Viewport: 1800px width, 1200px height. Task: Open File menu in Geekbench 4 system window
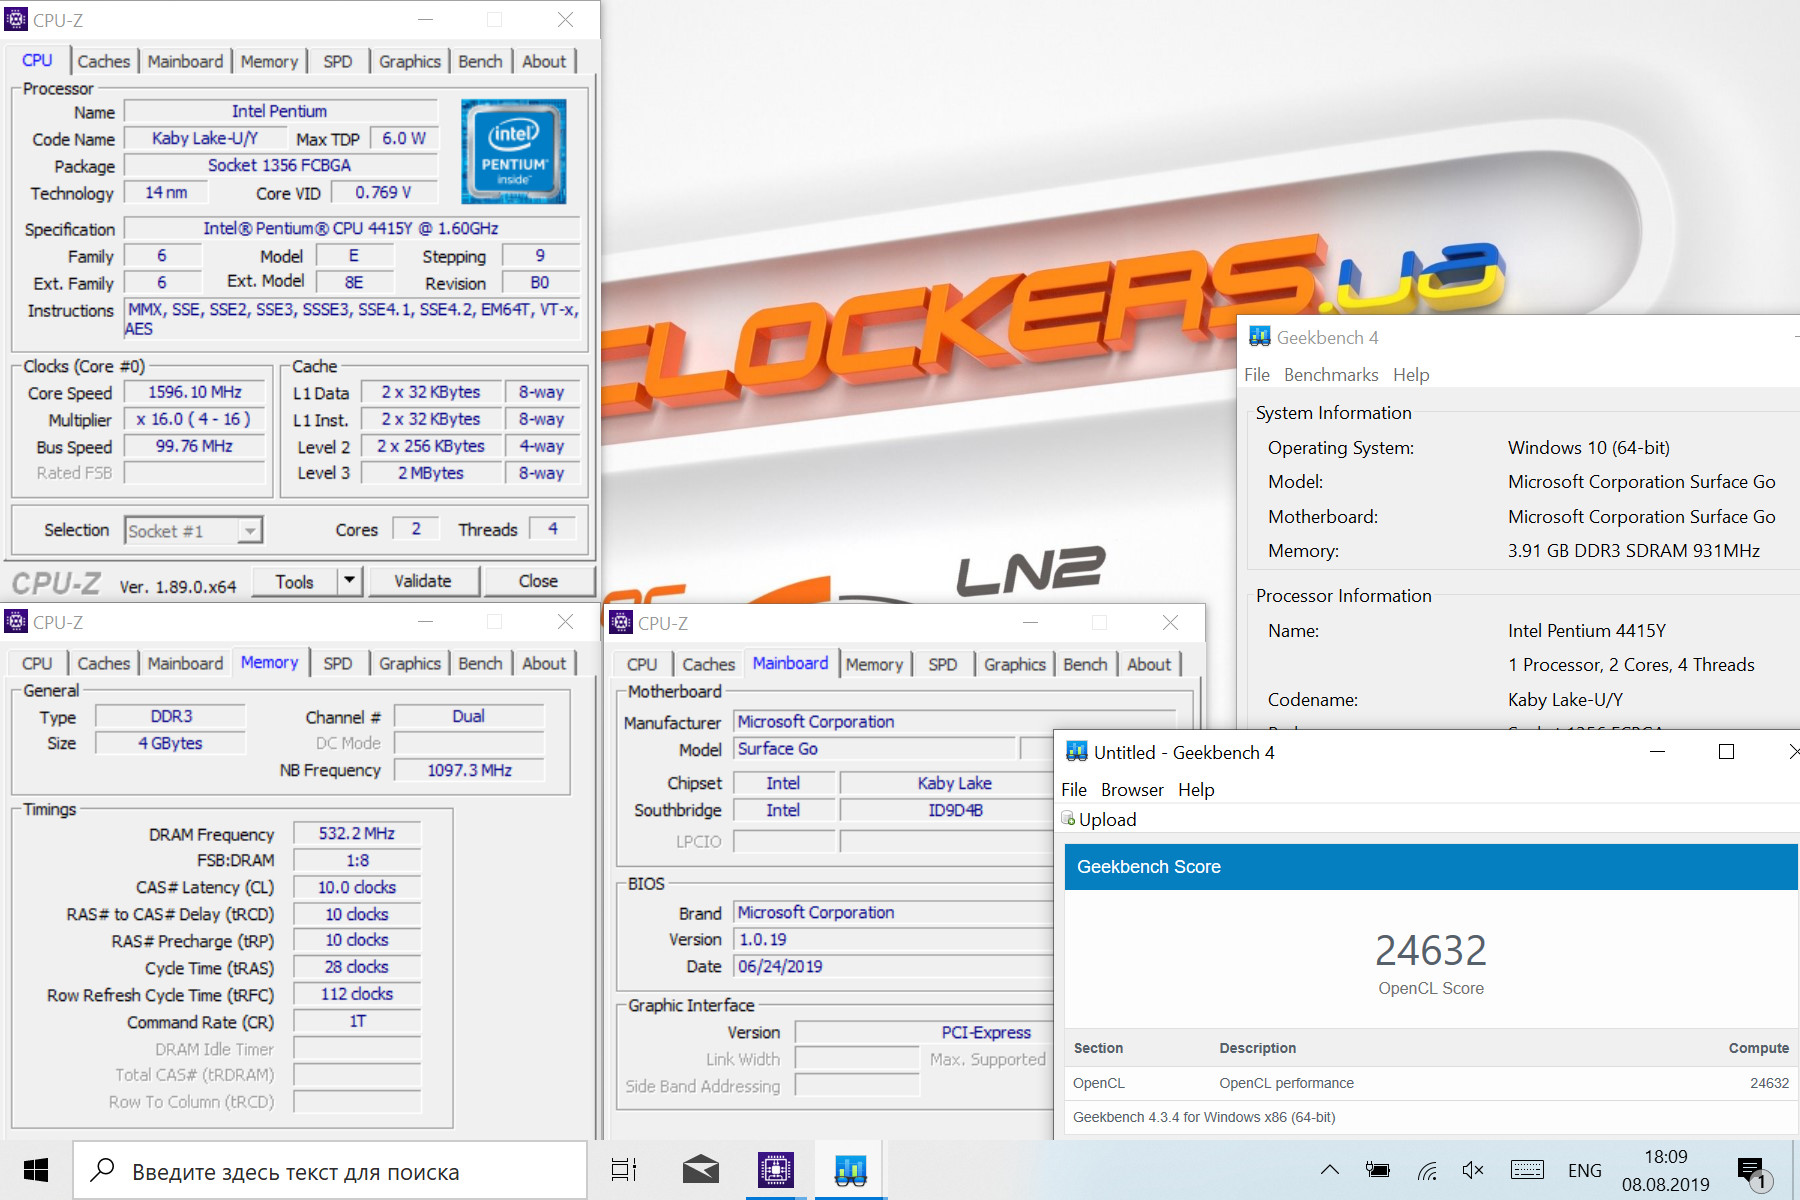pyautogui.click(x=1257, y=374)
